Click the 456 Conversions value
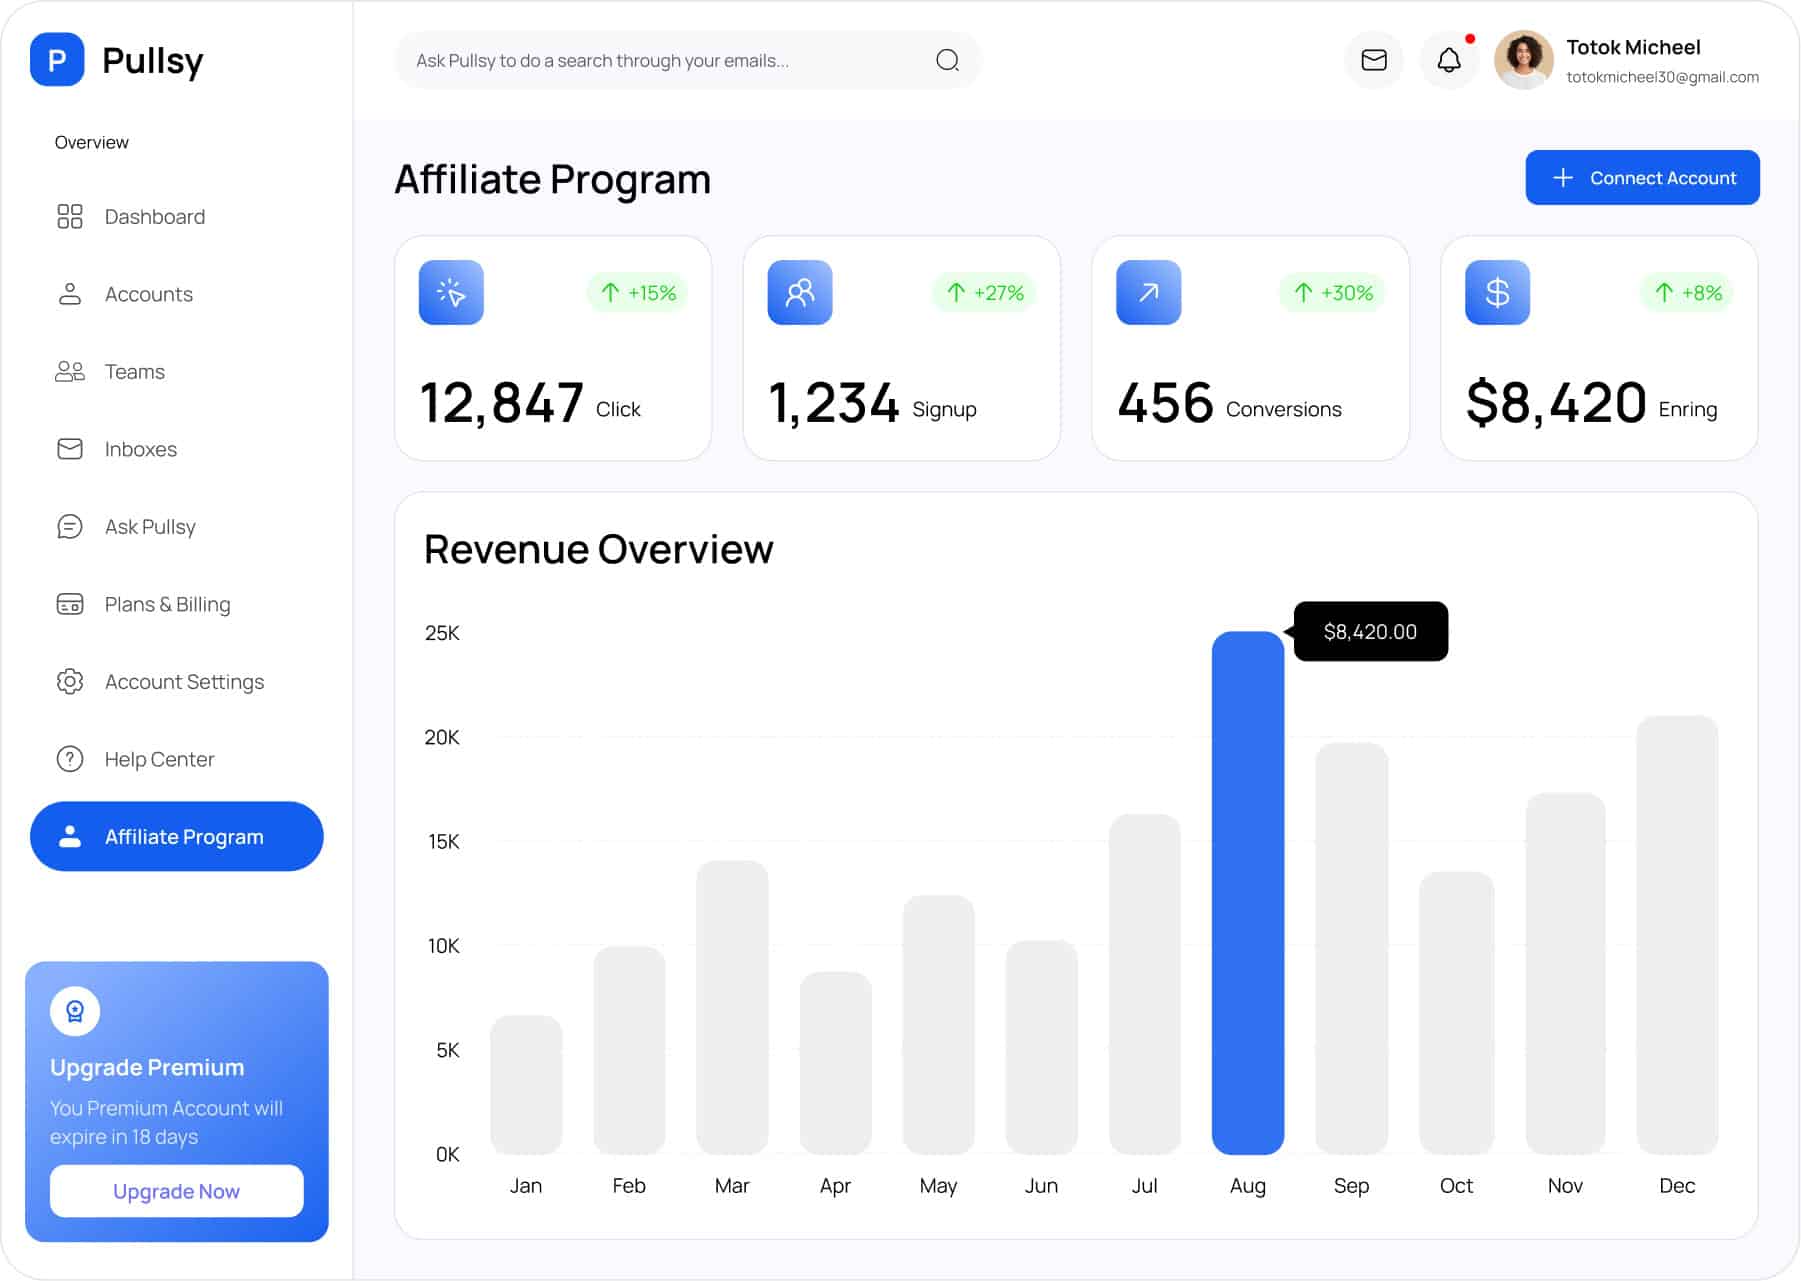Viewport: 1801px width, 1281px height. (1166, 403)
